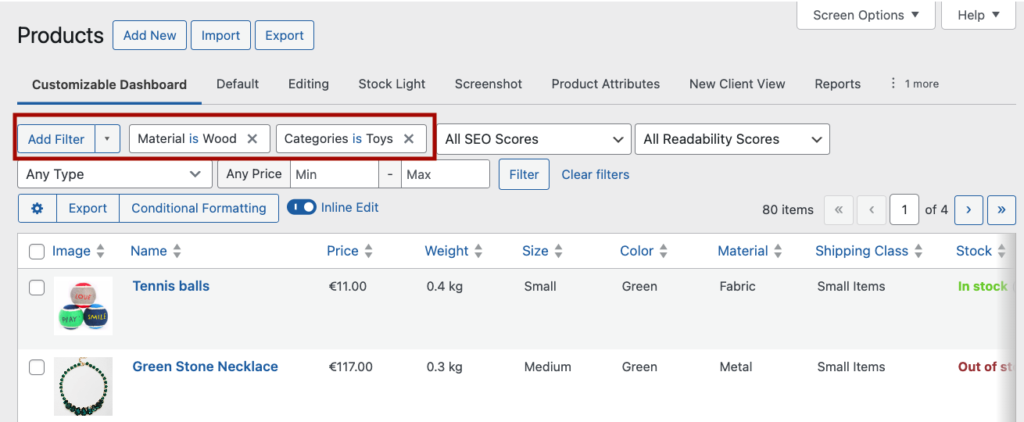Click the 0.4 kg weight cell
Image resolution: width=1024 pixels, height=422 pixels.
click(x=444, y=286)
